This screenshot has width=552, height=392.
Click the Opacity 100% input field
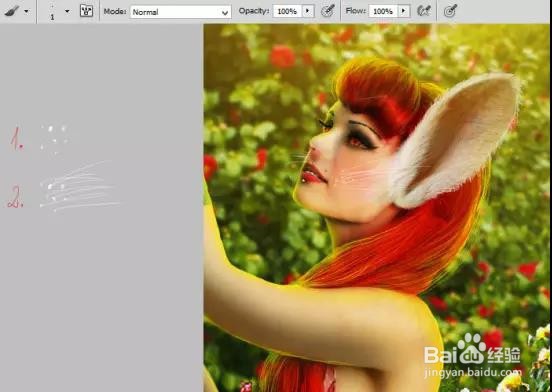[287, 12]
